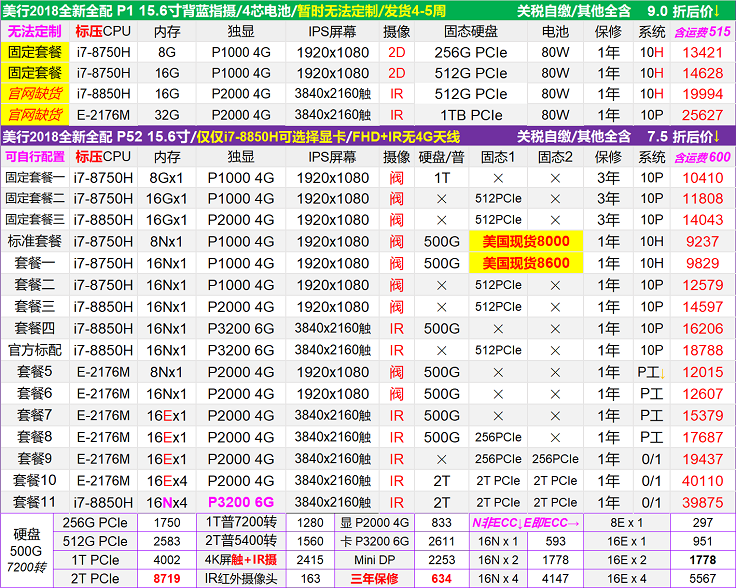Click the price 19437
Image resolution: width=736 pixels, height=588 pixels.
(702, 459)
